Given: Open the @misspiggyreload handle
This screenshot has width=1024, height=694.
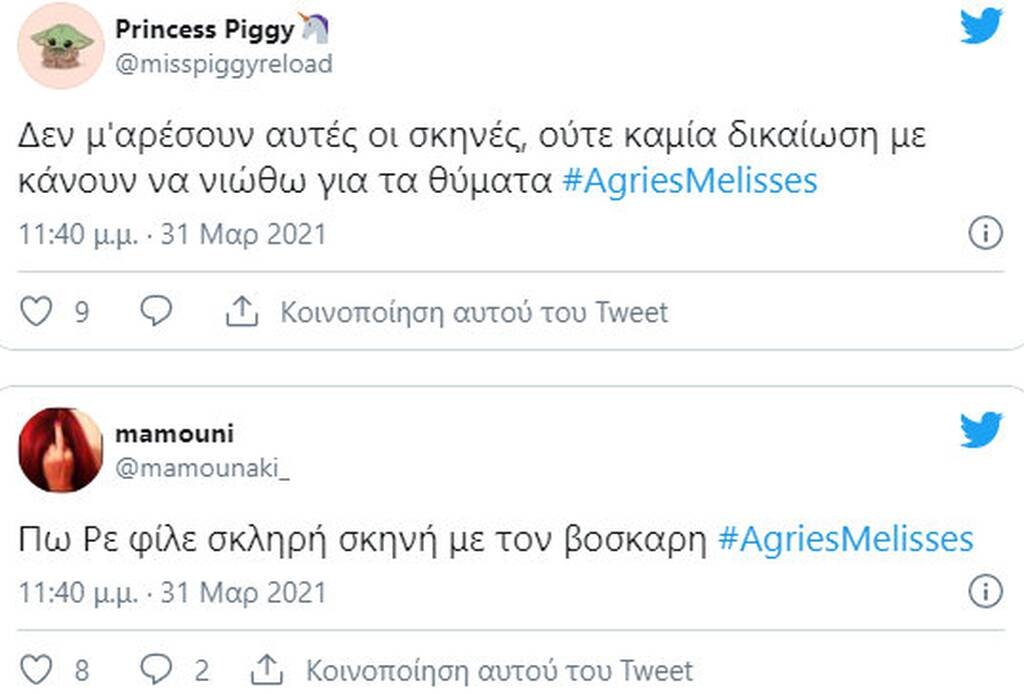Looking at the screenshot, I should (x=224, y=64).
